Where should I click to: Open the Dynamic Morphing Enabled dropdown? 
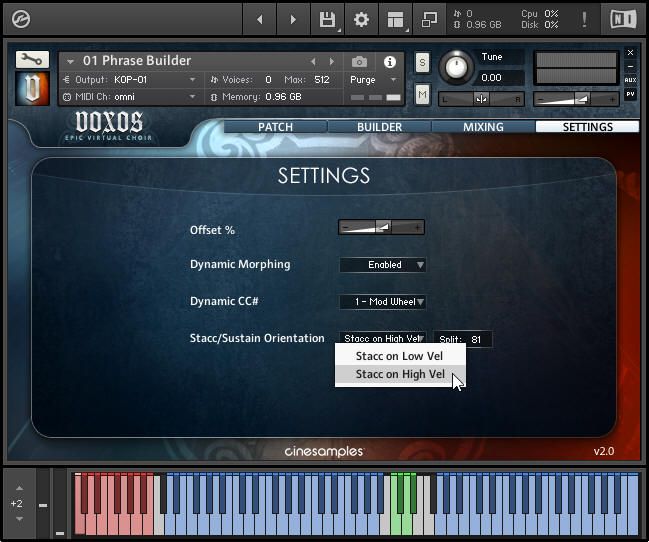[x=382, y=265]
